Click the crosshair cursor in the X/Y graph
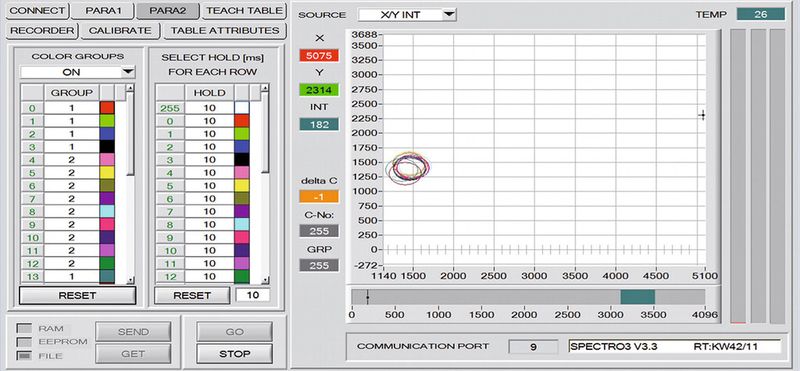 coord(703,115)
